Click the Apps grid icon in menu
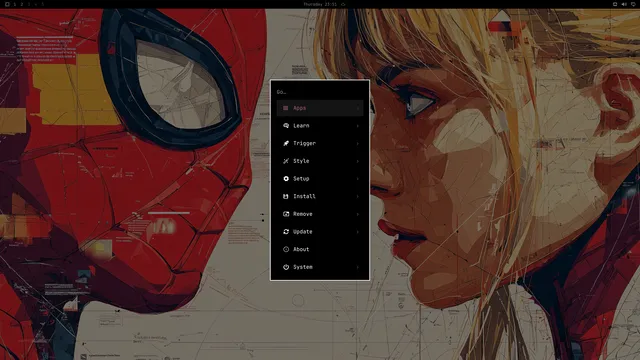This screenshot has width=640, height=360. point(286,108)
